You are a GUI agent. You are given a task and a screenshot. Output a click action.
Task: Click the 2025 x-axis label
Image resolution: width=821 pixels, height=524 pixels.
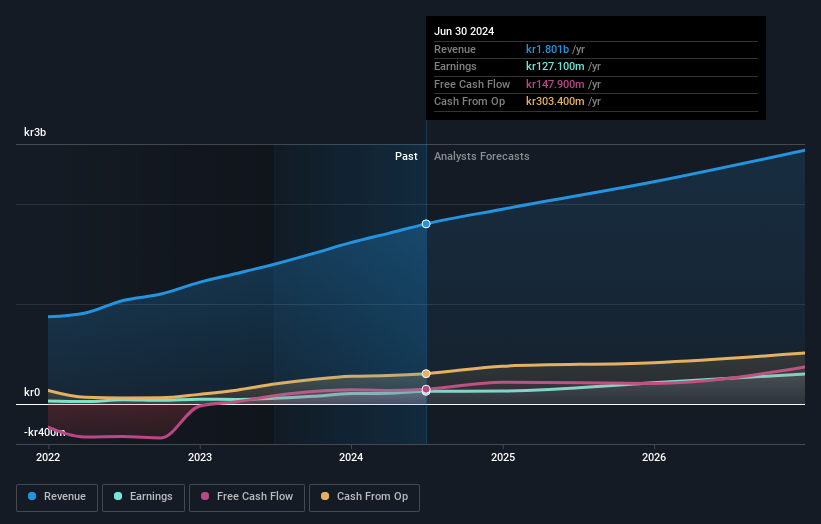503,457
